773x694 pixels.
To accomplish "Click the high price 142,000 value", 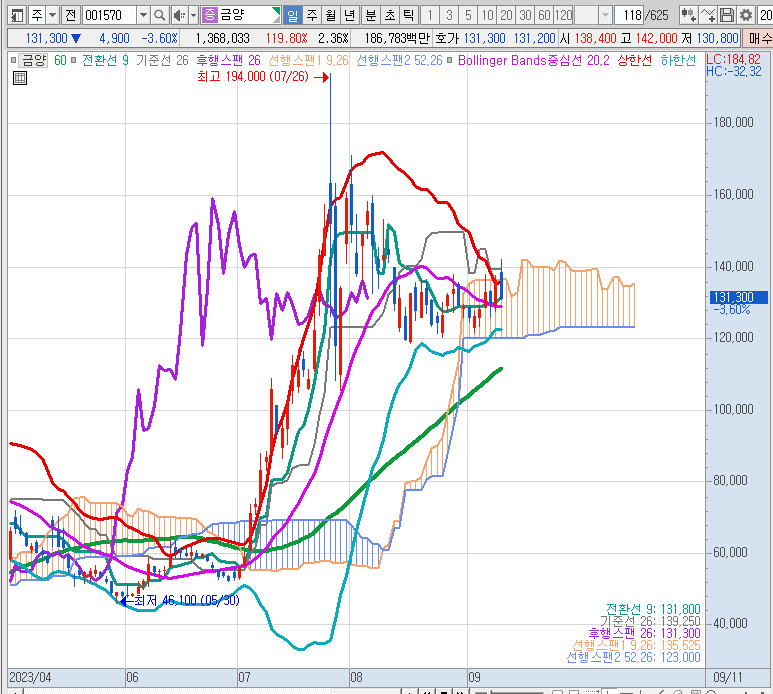I will [657, 38].
